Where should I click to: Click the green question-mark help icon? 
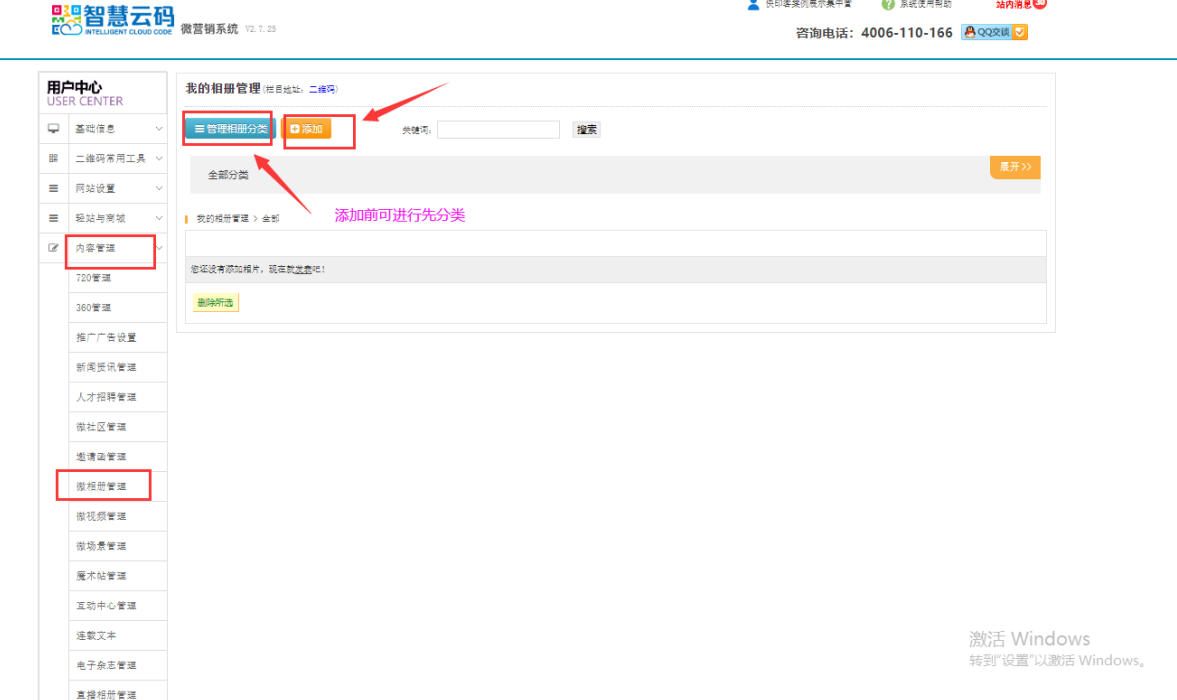[887, 5]
